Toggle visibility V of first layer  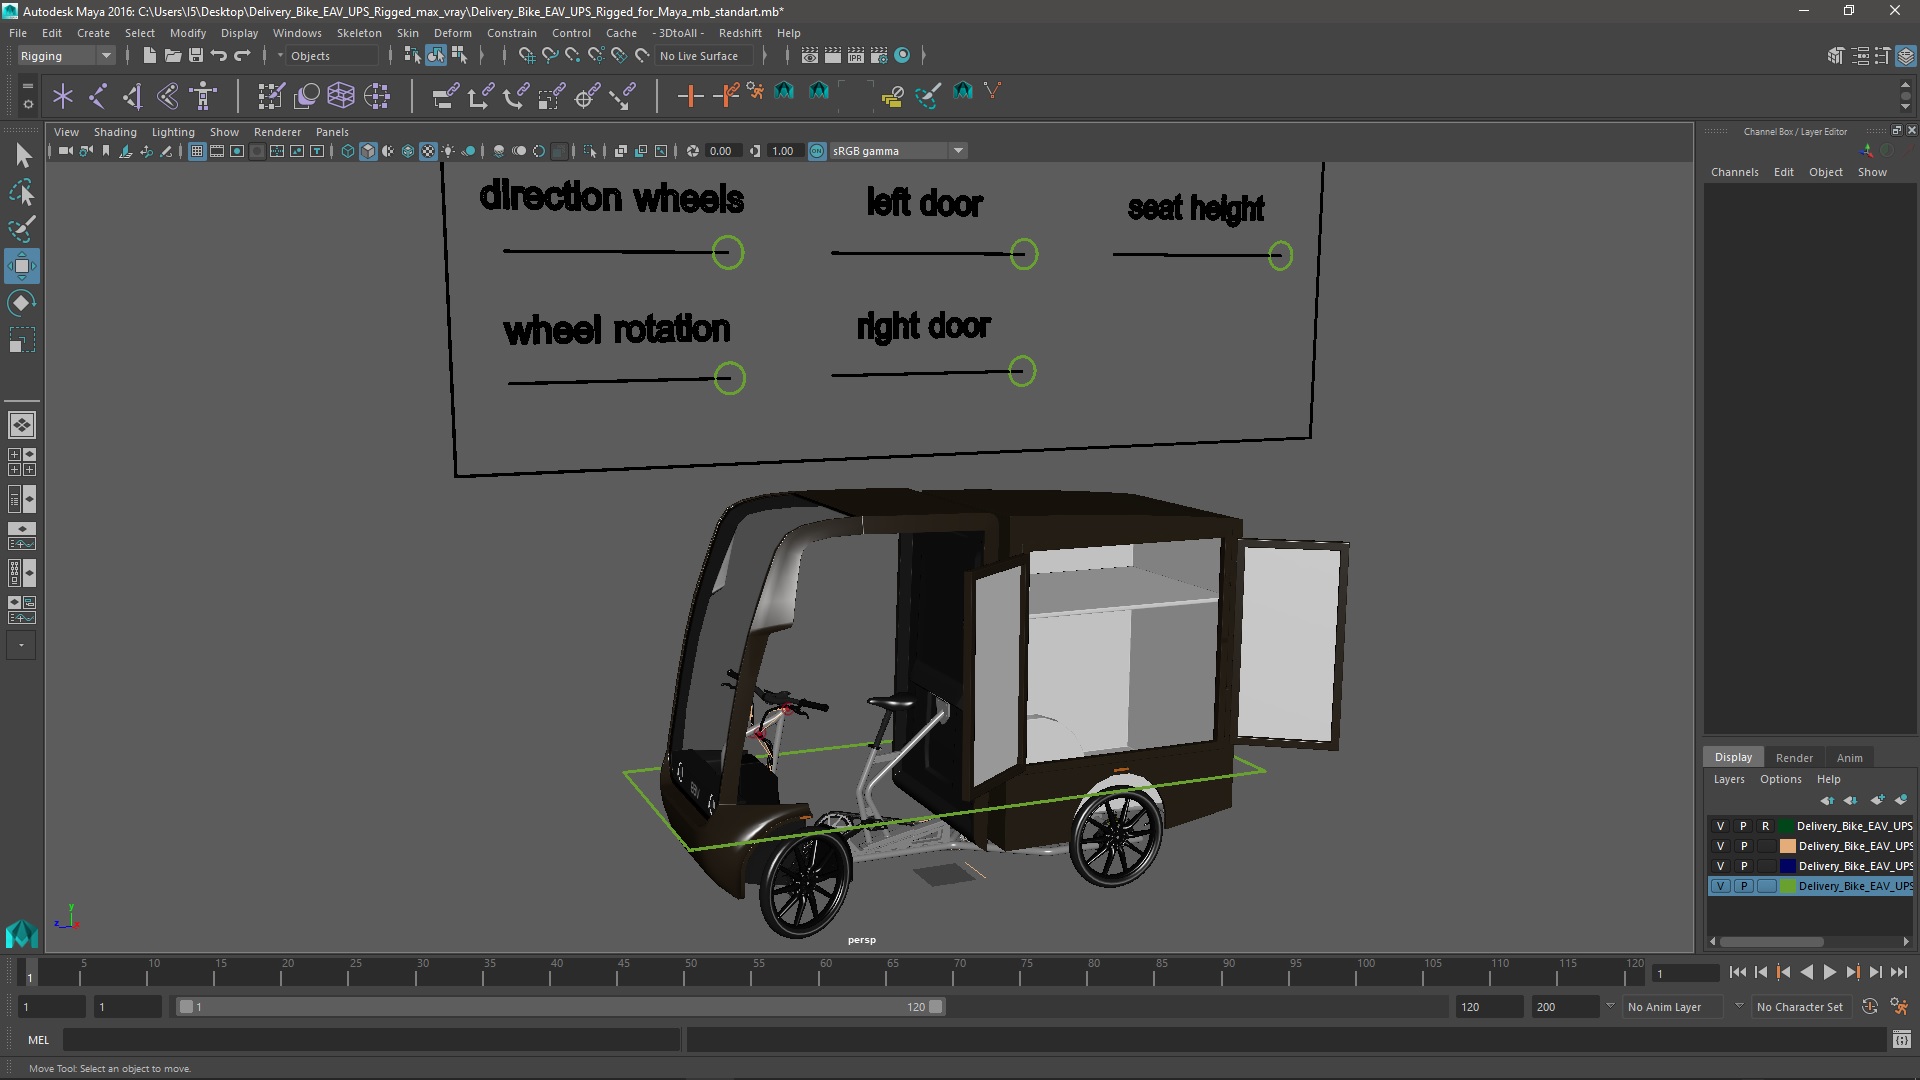pyautogui.click(x=1720, y=826)
